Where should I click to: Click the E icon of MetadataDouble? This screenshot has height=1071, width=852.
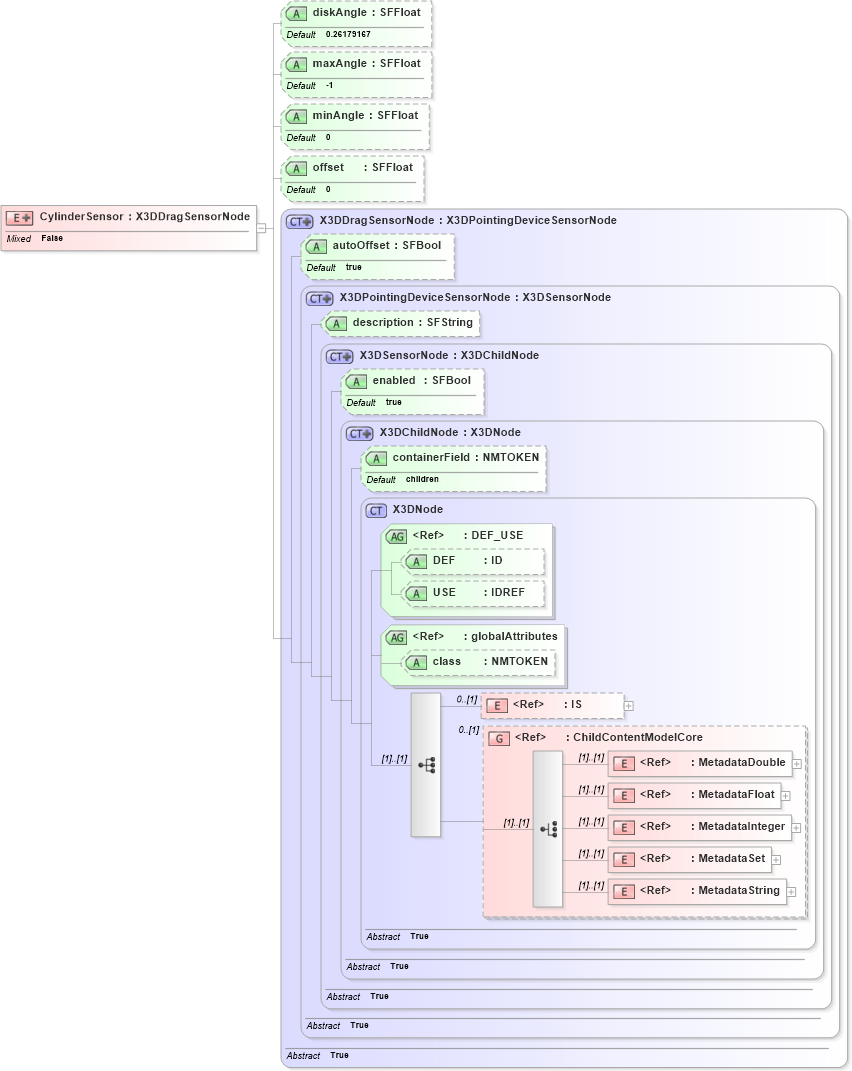point(624,764)
